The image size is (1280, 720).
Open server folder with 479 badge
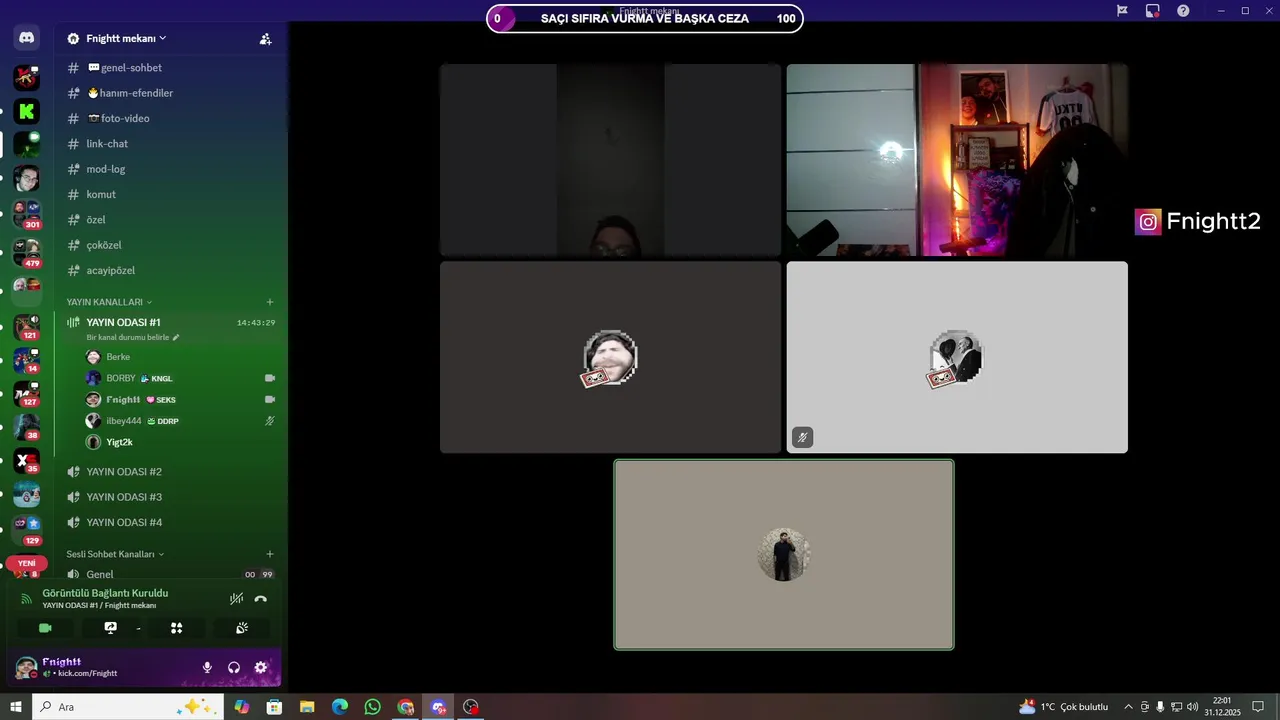(x=27, y=252)
